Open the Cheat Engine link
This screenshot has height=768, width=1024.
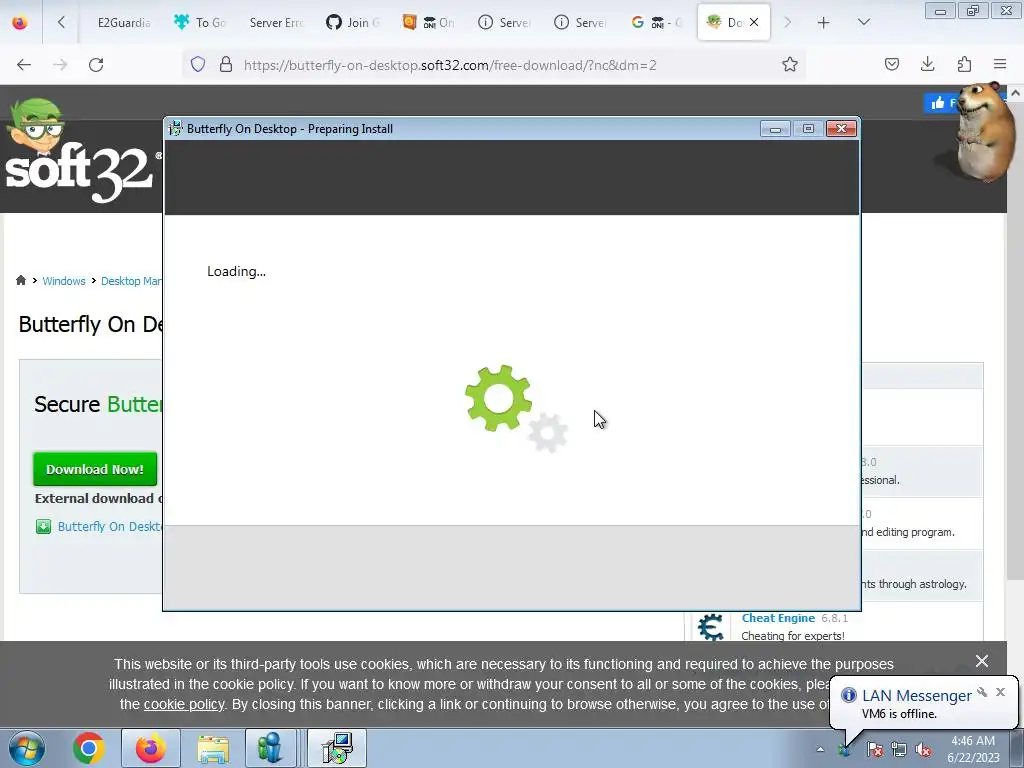click(x=778, y=618)
